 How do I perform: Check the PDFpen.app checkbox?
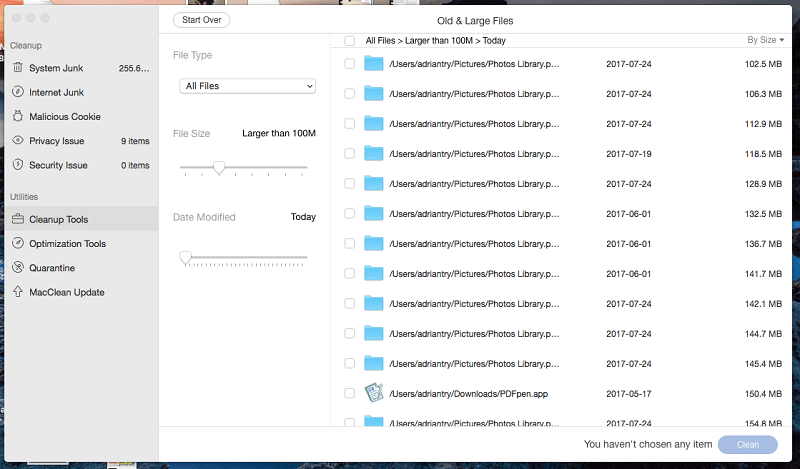[349, 393]
